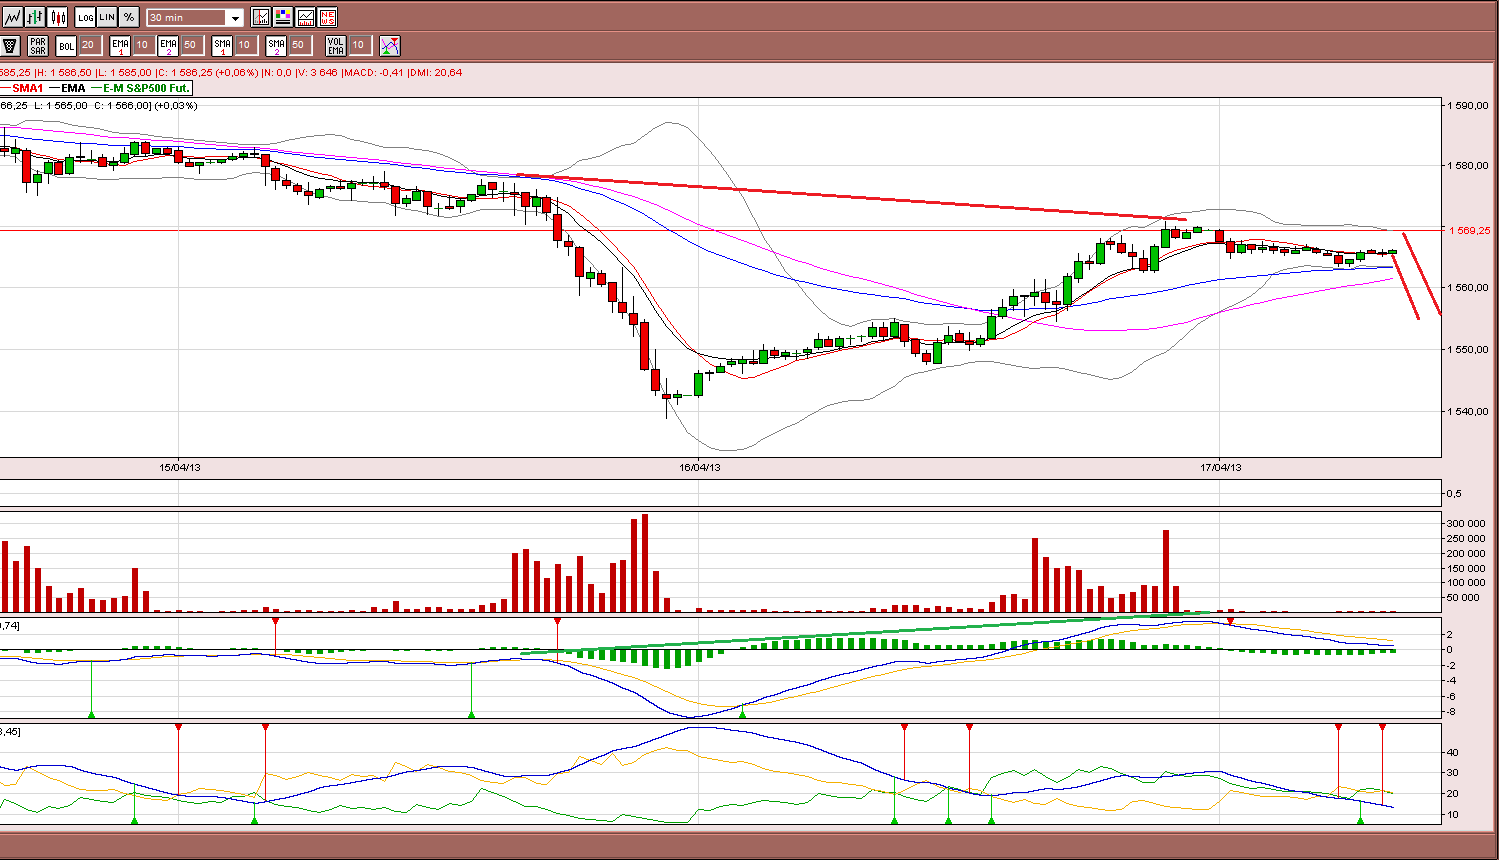The image size is (1500, 860).
Task: Click the 300 000 volume axis label
Action: (x=1466, y=524)
